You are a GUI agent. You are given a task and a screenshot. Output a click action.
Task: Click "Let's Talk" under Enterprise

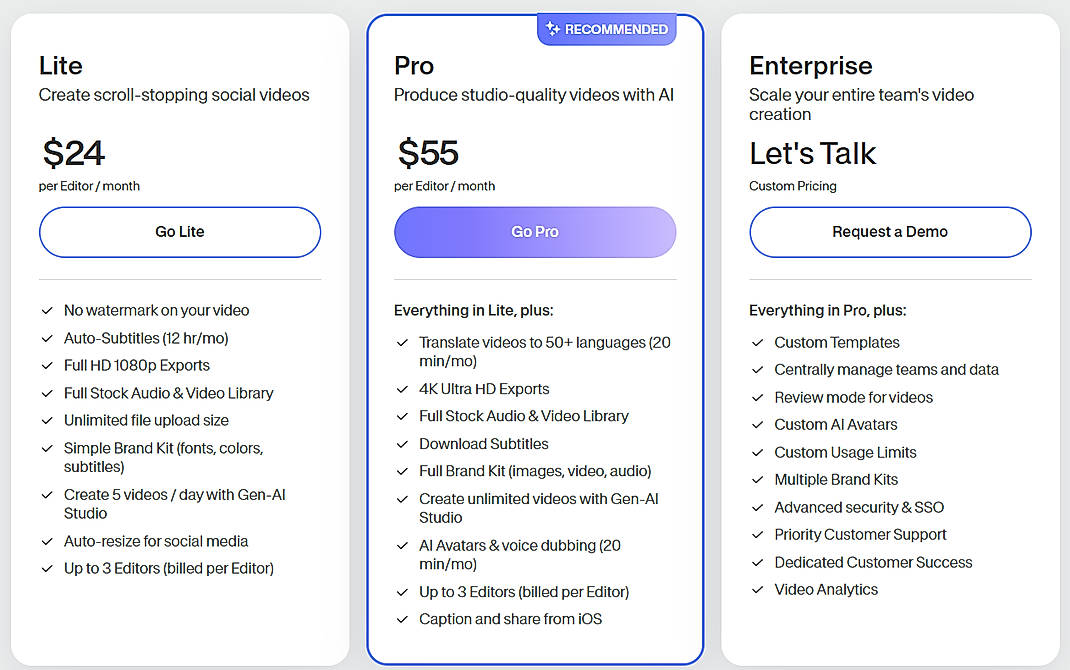[812, 153]
